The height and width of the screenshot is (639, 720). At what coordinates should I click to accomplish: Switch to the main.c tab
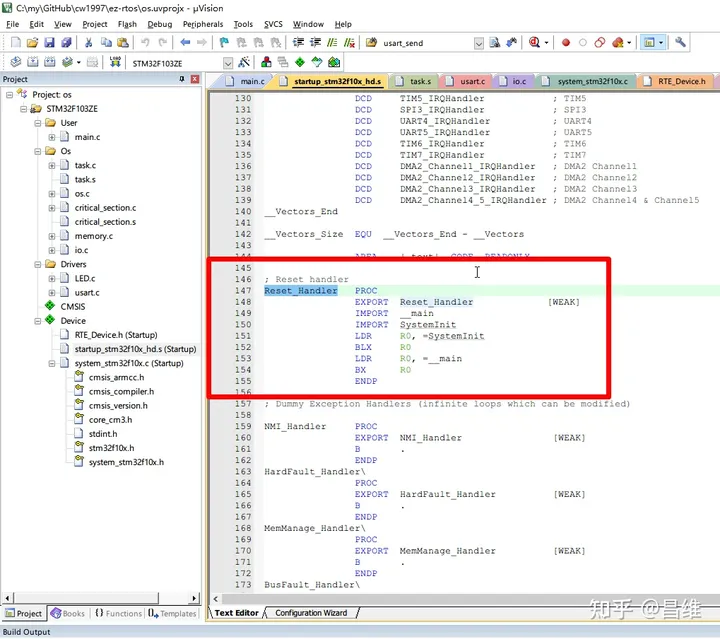coord(245,81)
